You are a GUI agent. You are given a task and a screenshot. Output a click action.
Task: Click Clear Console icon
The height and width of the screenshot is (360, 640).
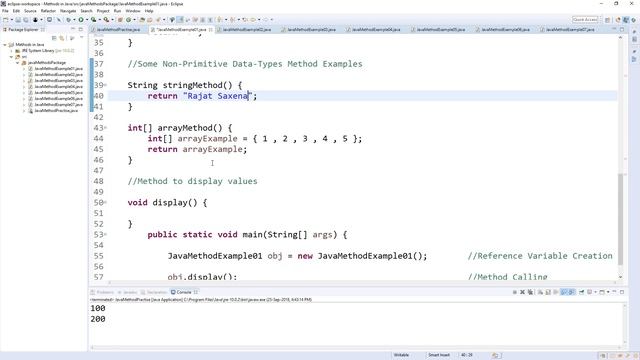click(540, 292)
